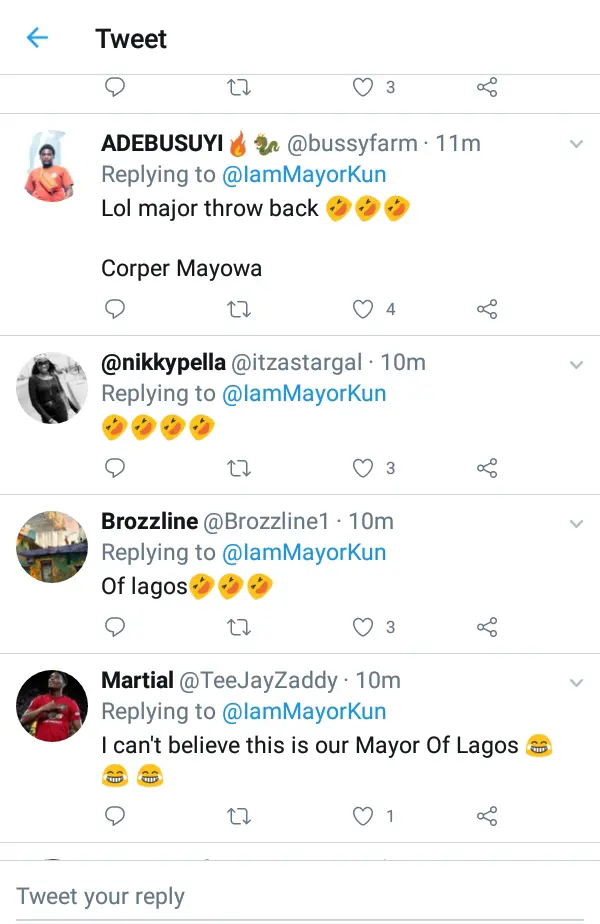Expand menu arrow on @nikkypella's tweet
Image resolution: width=600 pixels, height=924 pixels.
coord(576,365)
